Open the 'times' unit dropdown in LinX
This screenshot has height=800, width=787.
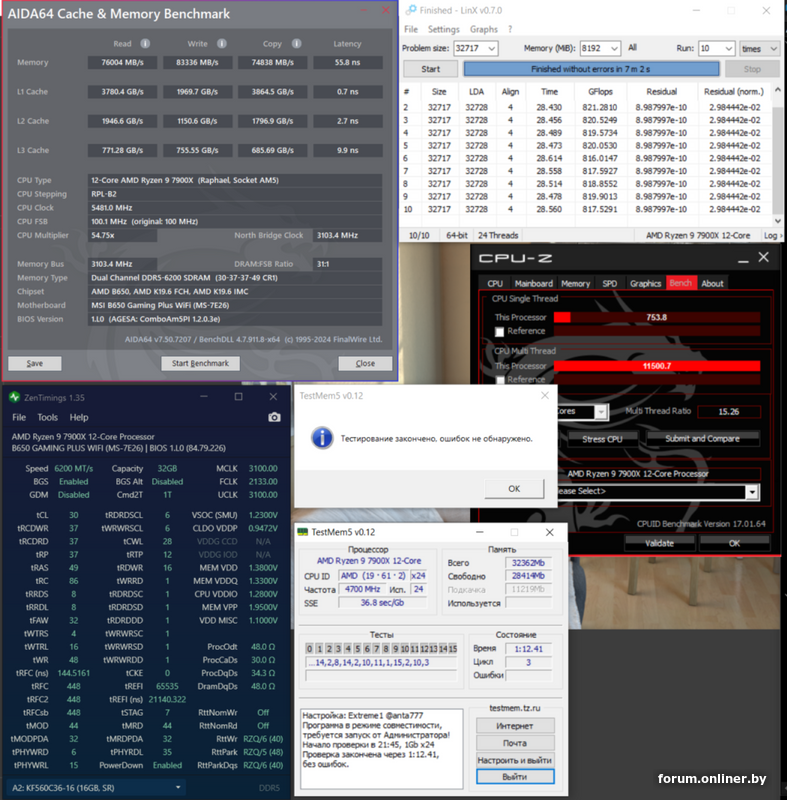pos(759,48)
